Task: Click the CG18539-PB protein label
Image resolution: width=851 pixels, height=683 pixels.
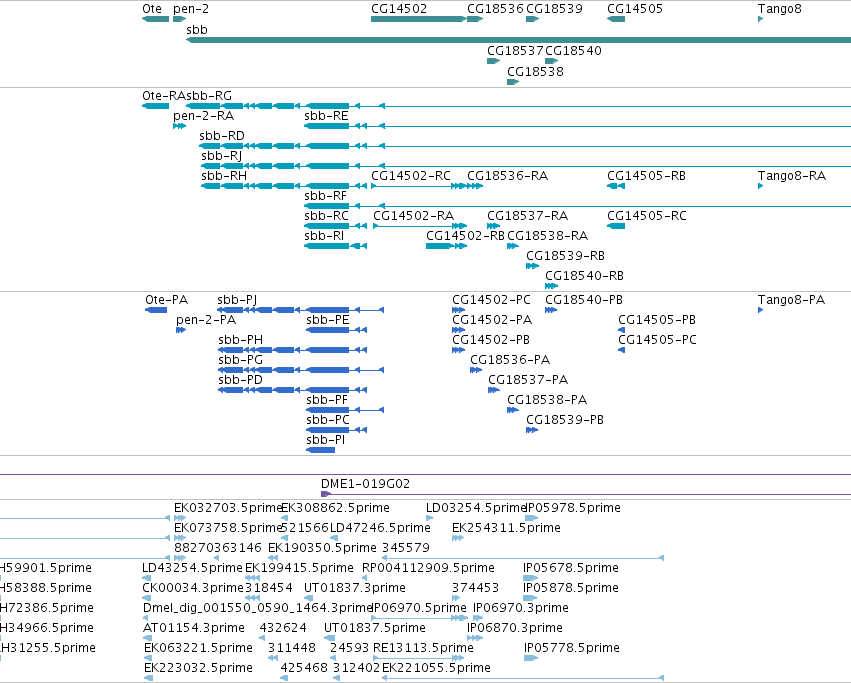Action: tap(565, 420)
